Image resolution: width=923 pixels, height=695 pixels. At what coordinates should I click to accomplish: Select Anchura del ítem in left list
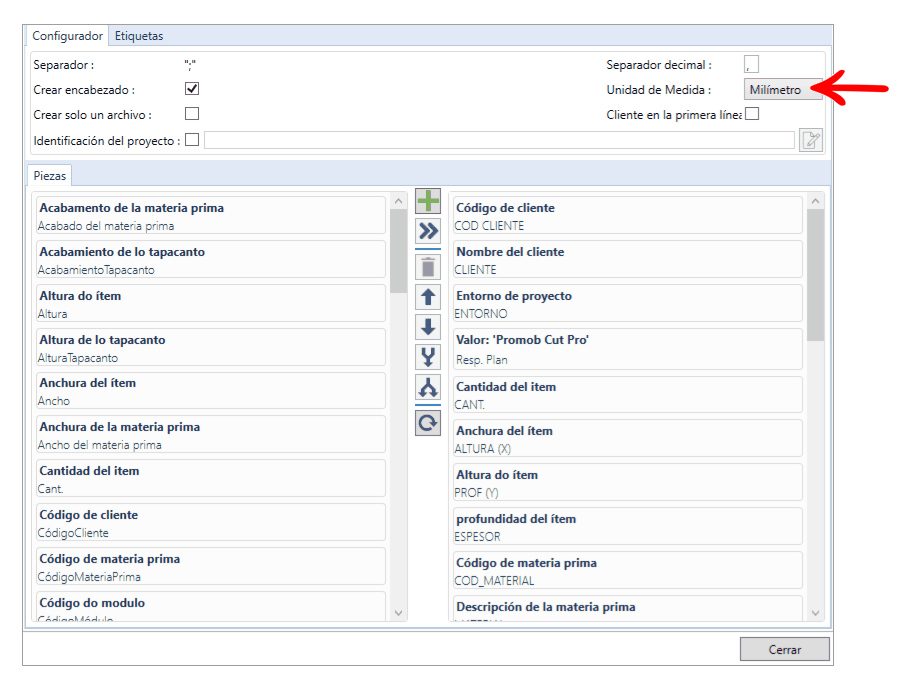(211, 391)
